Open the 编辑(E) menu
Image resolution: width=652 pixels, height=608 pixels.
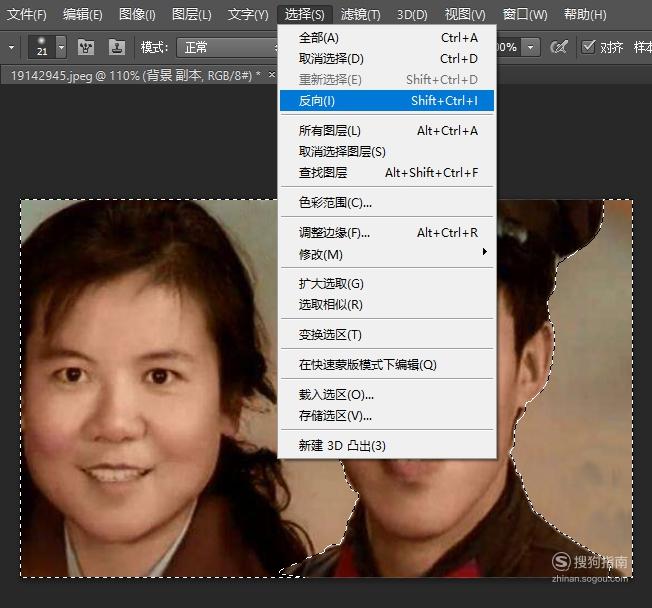click(83, 15)
